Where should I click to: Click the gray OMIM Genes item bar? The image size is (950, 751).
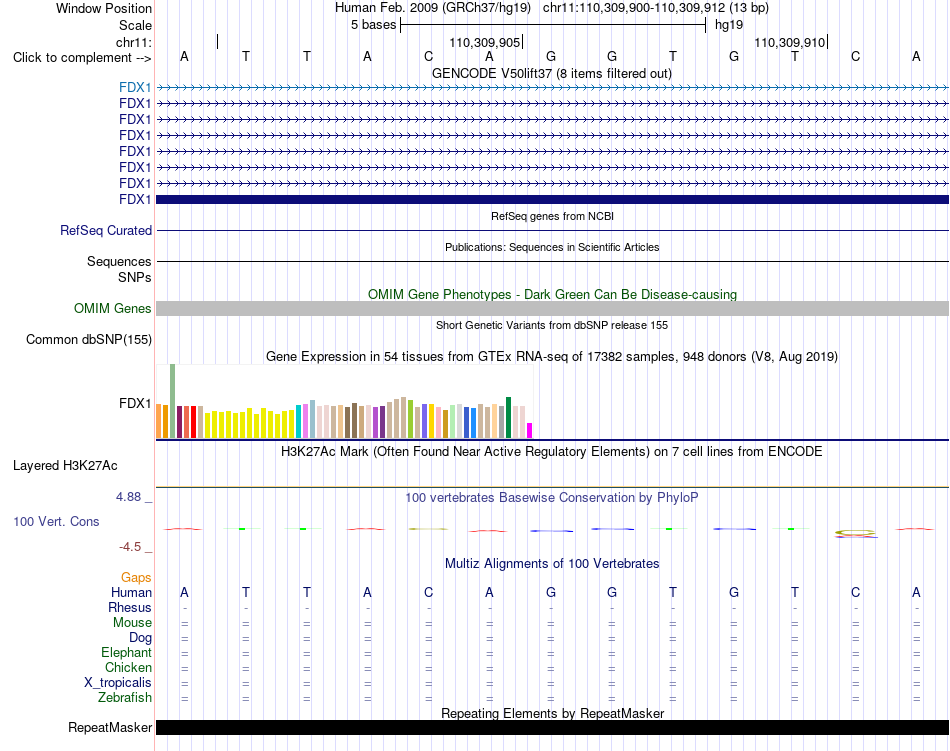(x=552, y=308)
